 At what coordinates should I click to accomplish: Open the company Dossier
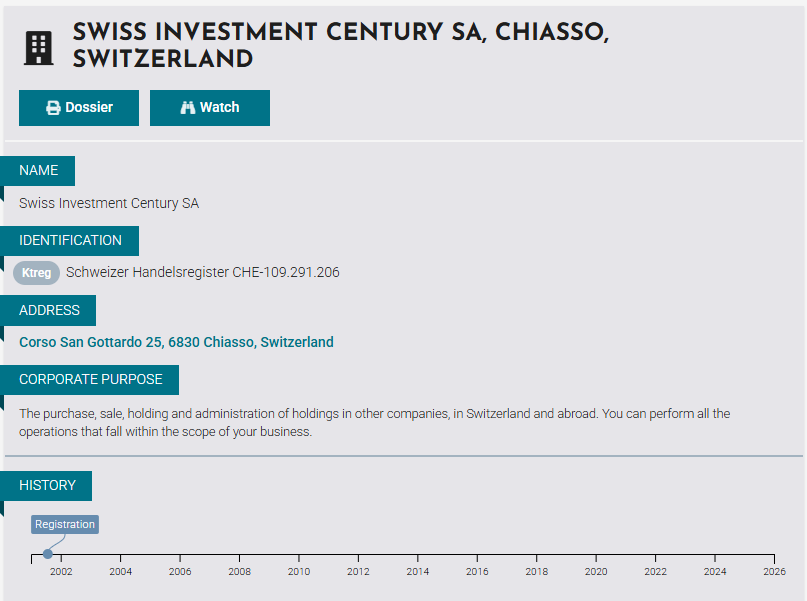pyautogui.click(x=79, y=108)
